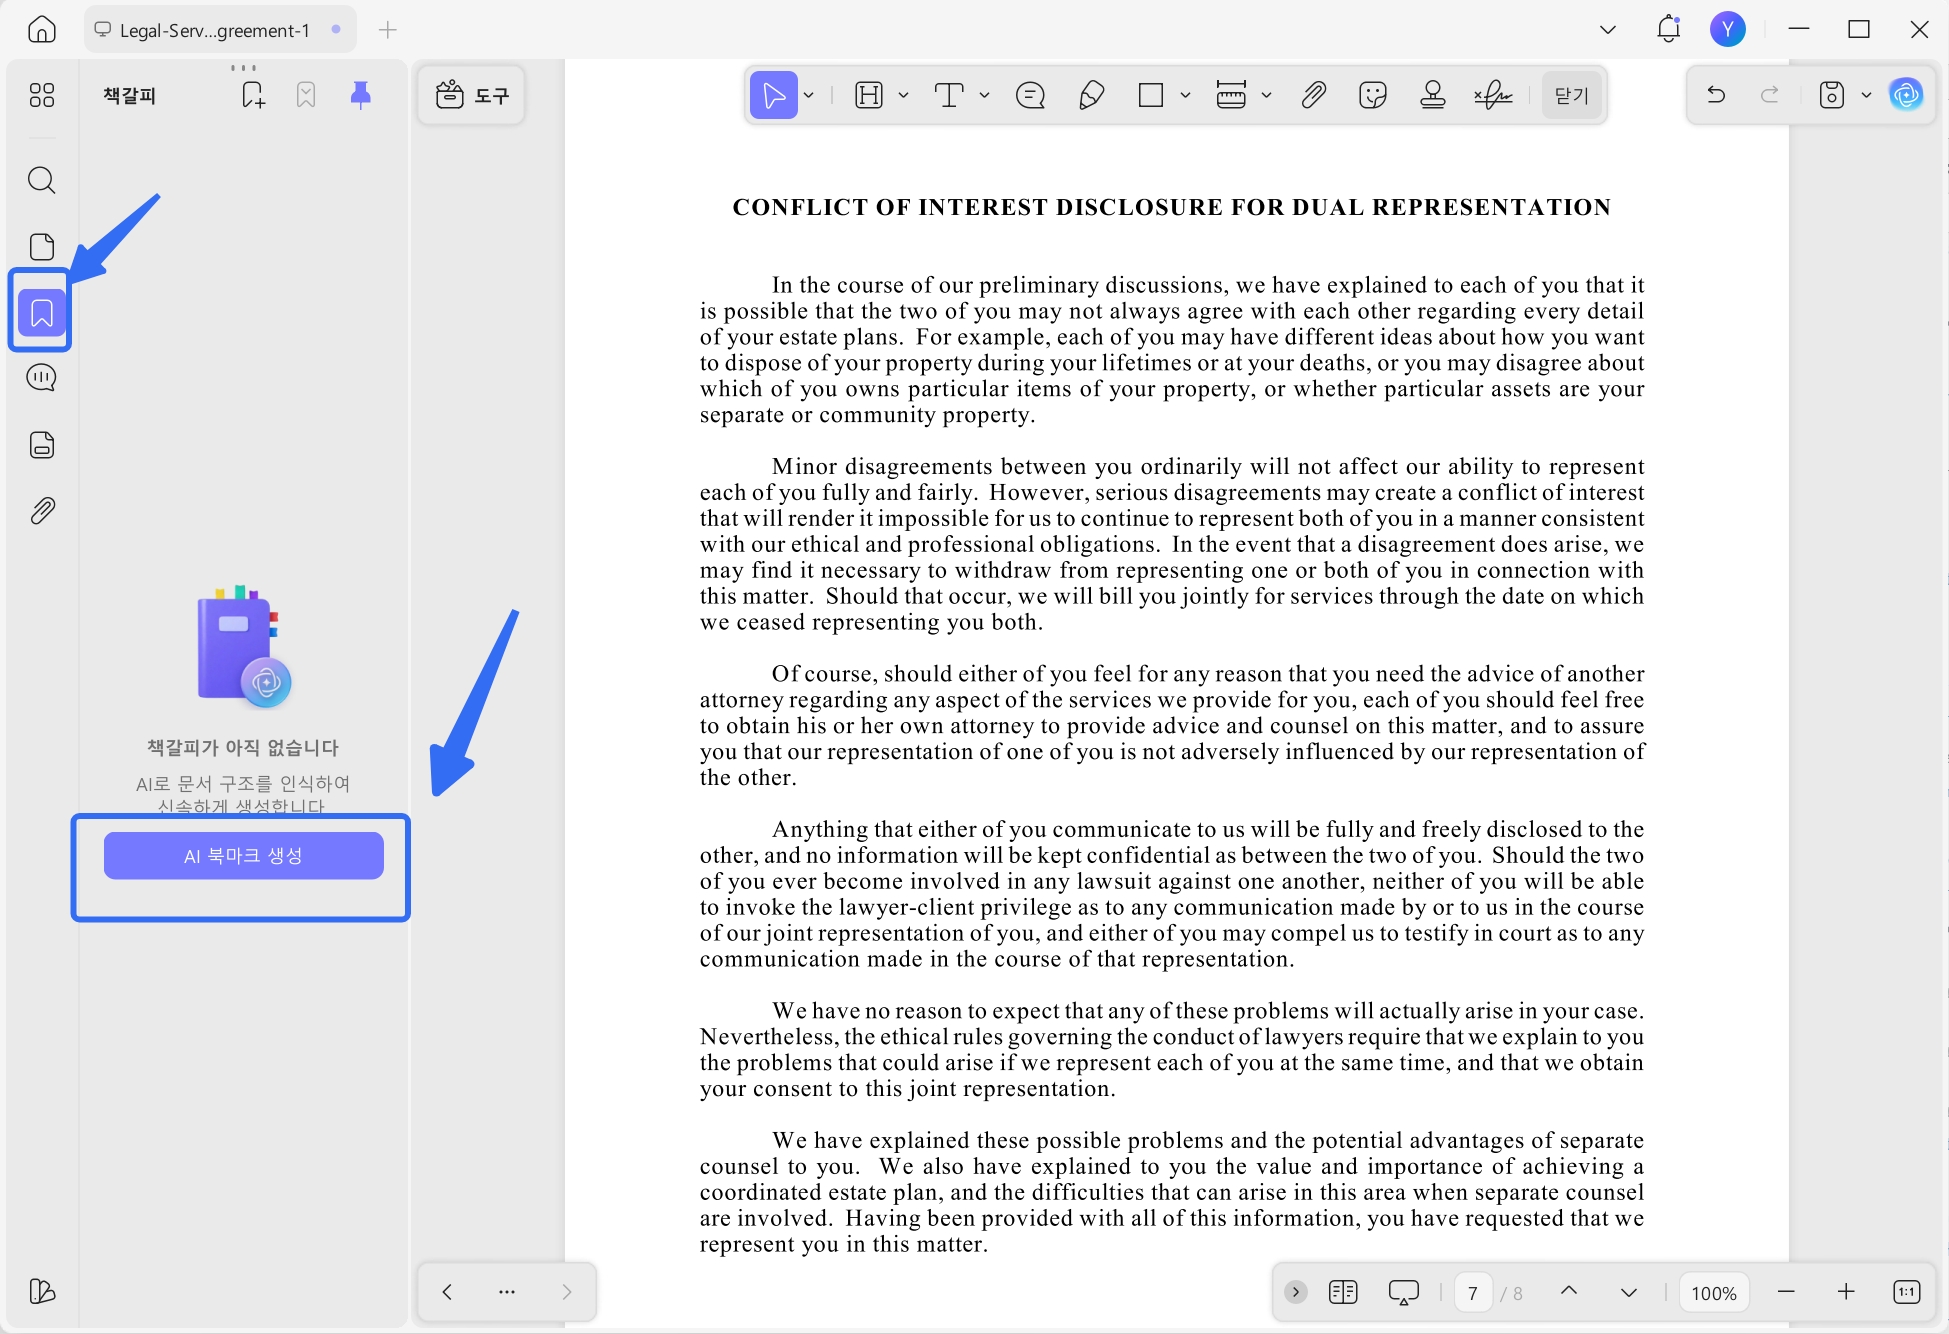Open the Comment bubble tool

[1030, 95]
